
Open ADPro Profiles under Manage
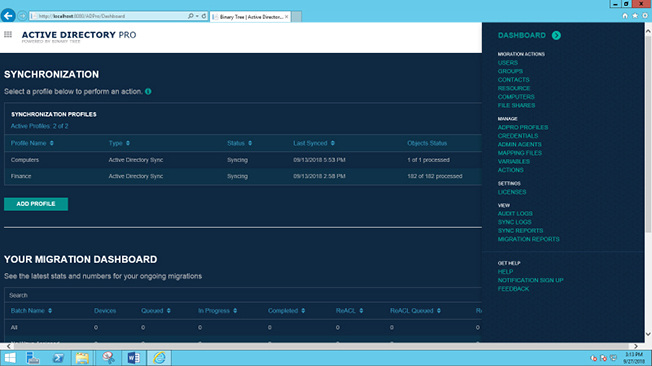pyautogui.click(x=523, y=127)
